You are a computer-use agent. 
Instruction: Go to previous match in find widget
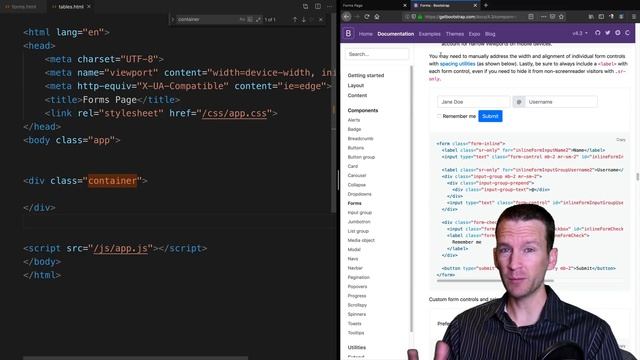295,20
